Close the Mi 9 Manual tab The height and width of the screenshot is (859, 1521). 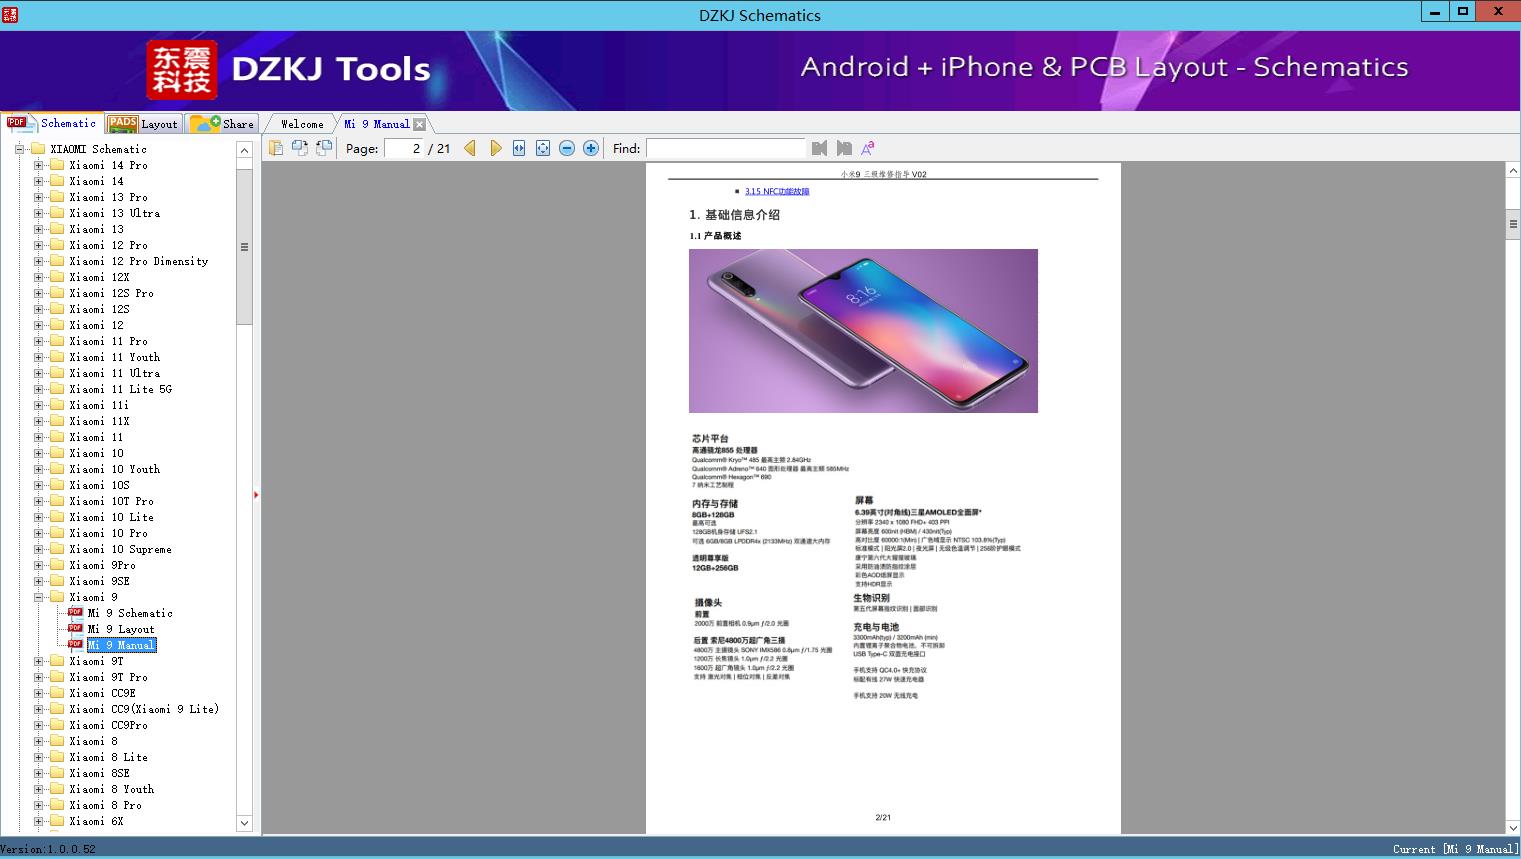(x=420, y=125)
